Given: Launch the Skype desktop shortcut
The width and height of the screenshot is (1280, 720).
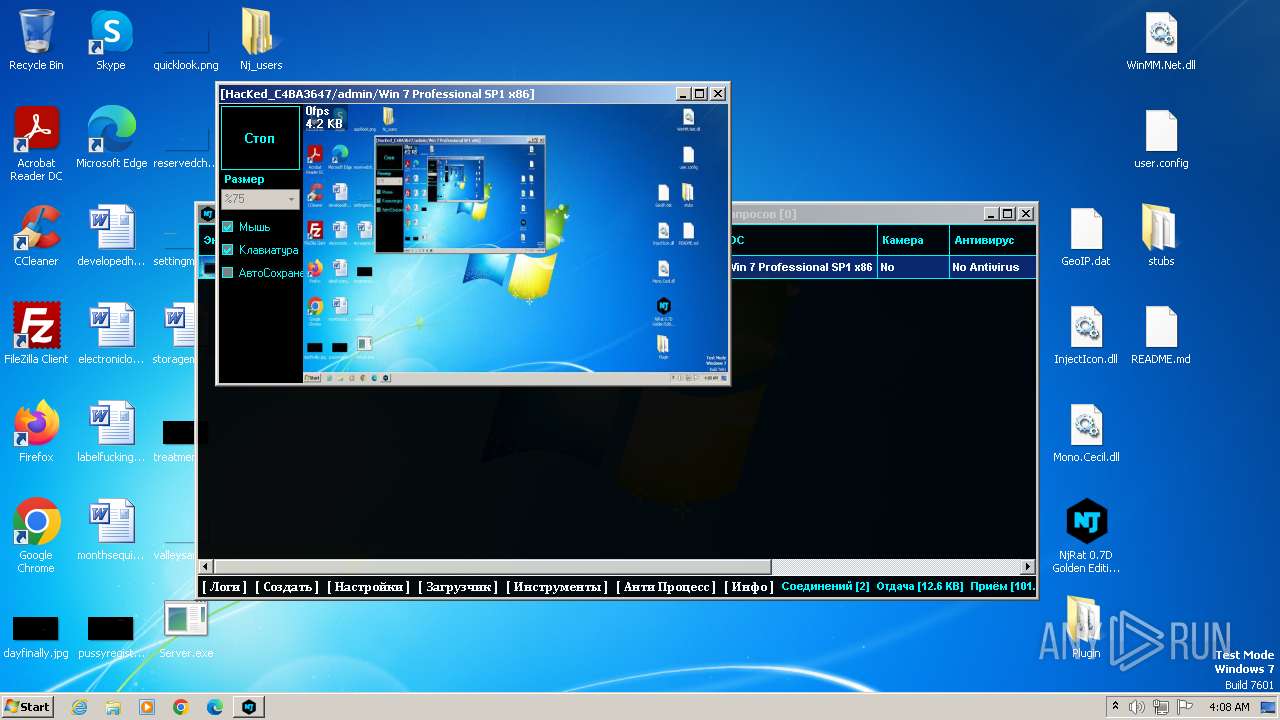Looking at the screenshot, I should click(x=111, y=40).
